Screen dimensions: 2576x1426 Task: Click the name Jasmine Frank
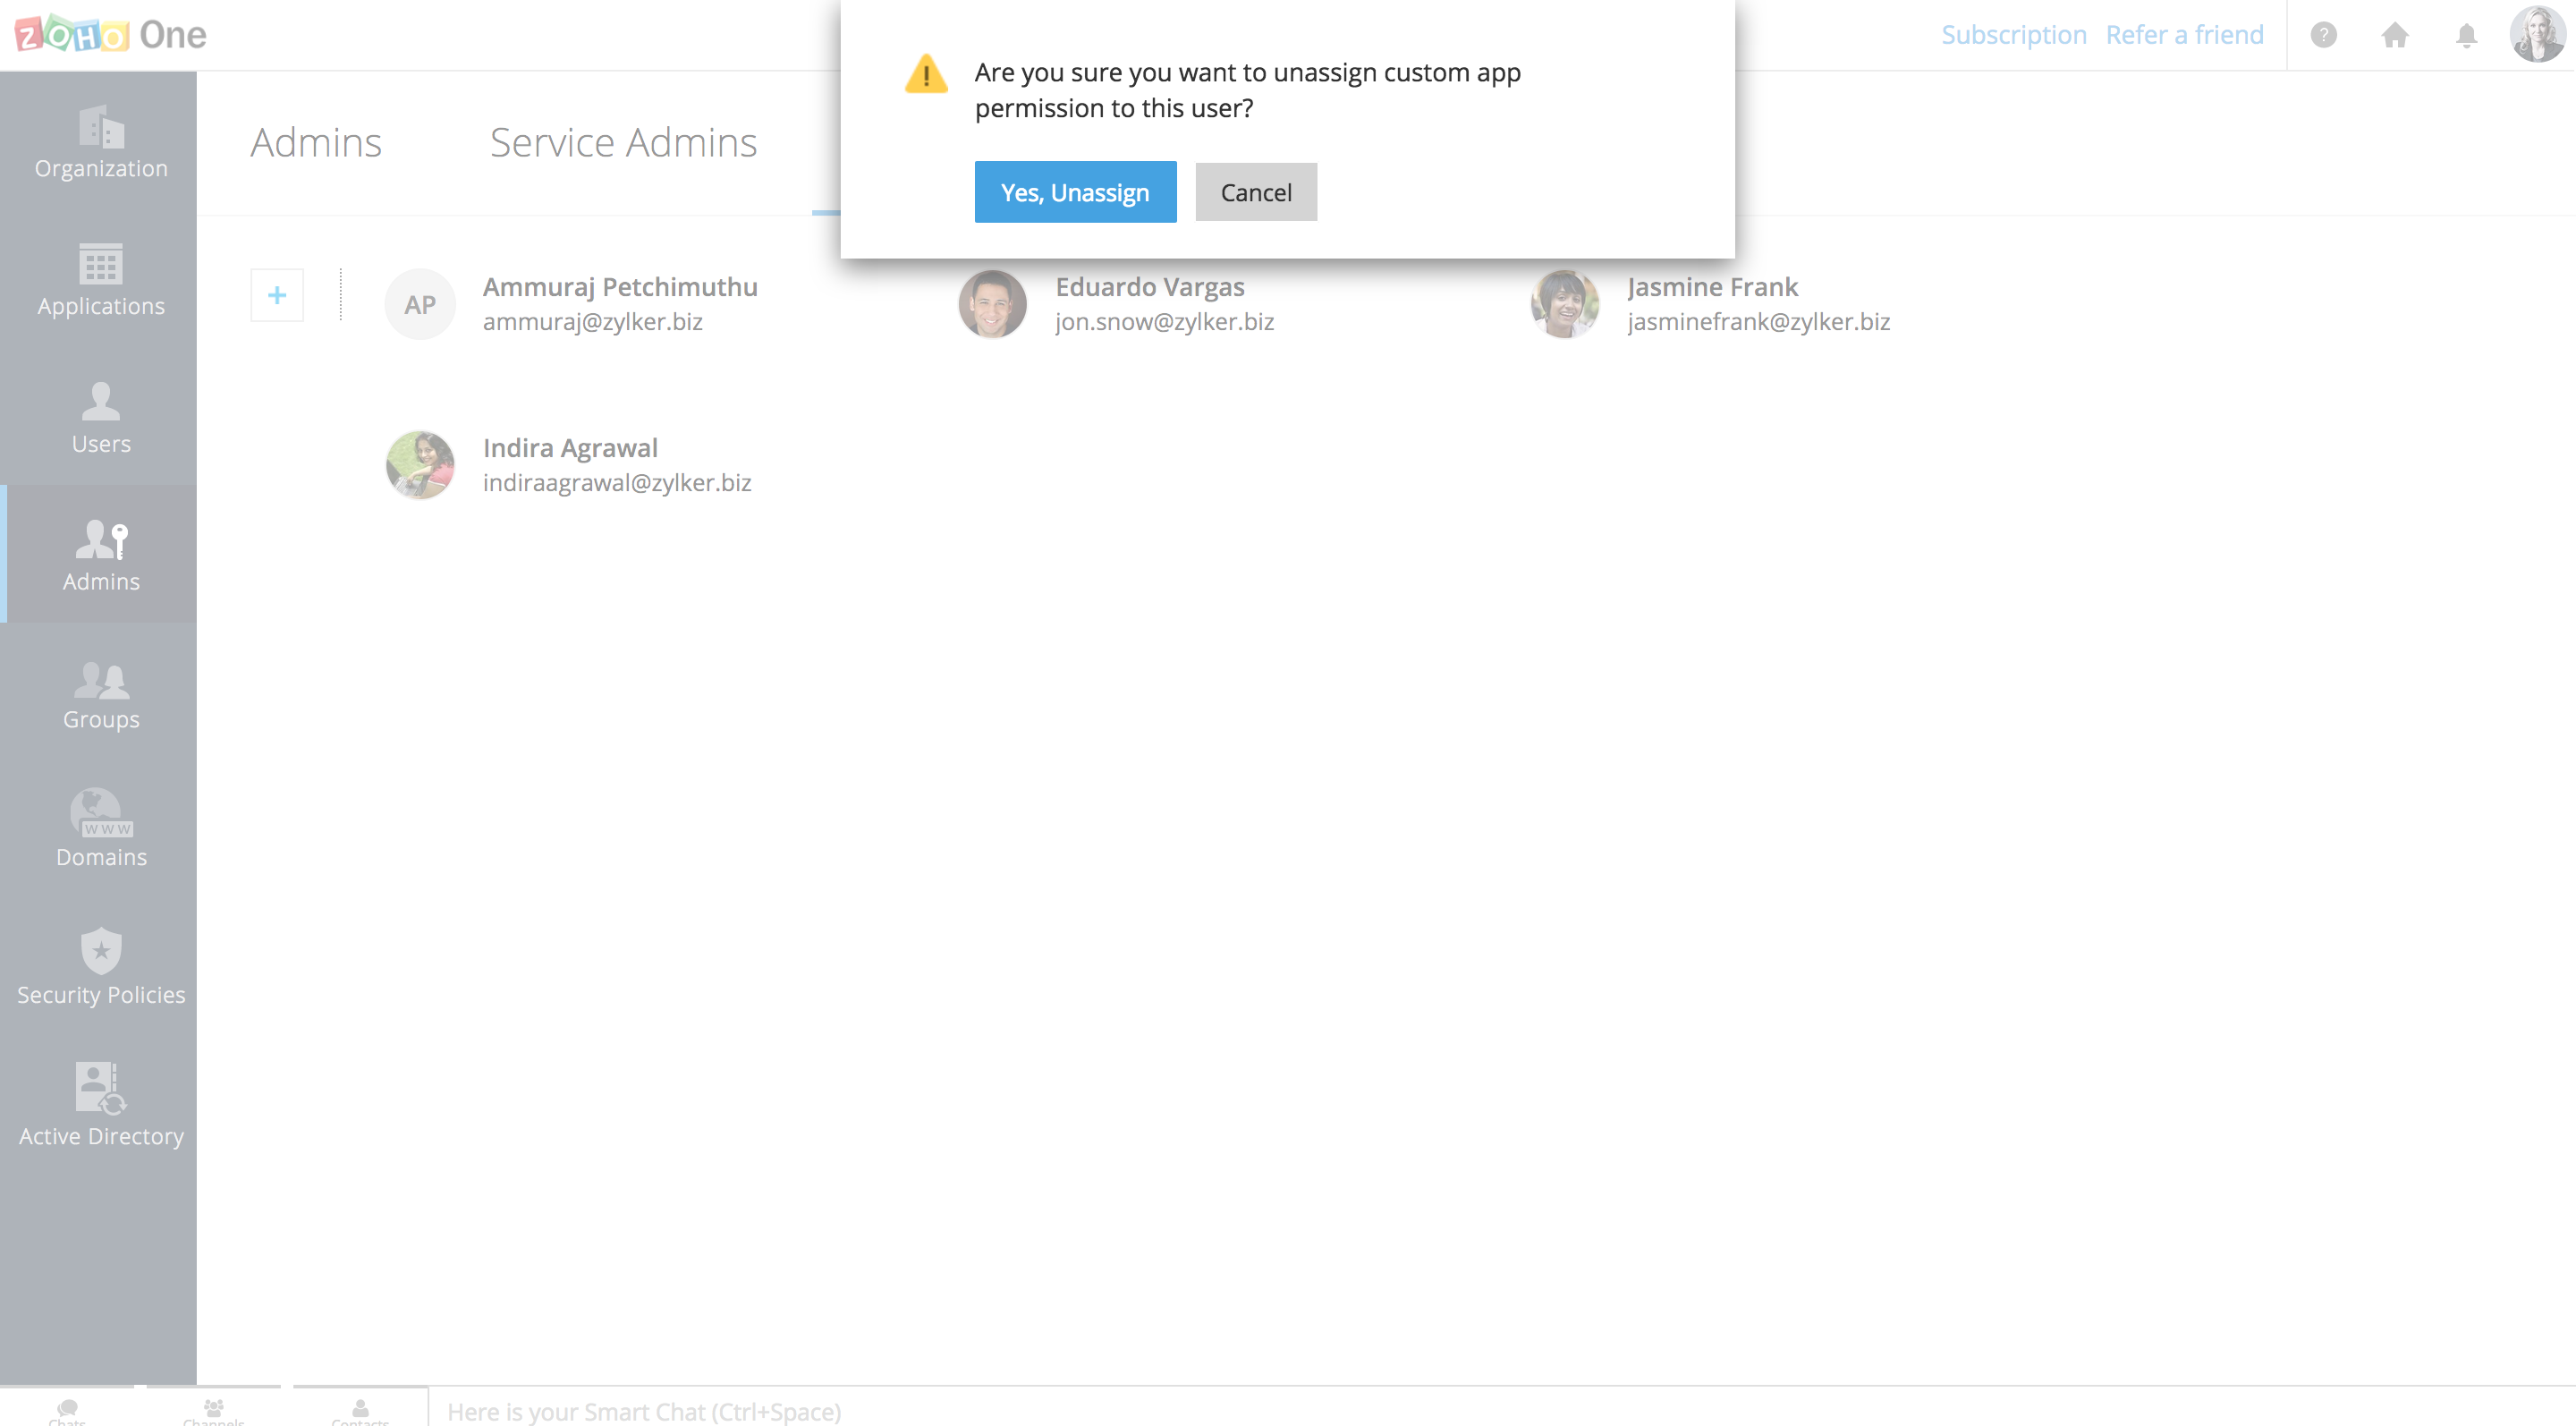pos(1713,287)
